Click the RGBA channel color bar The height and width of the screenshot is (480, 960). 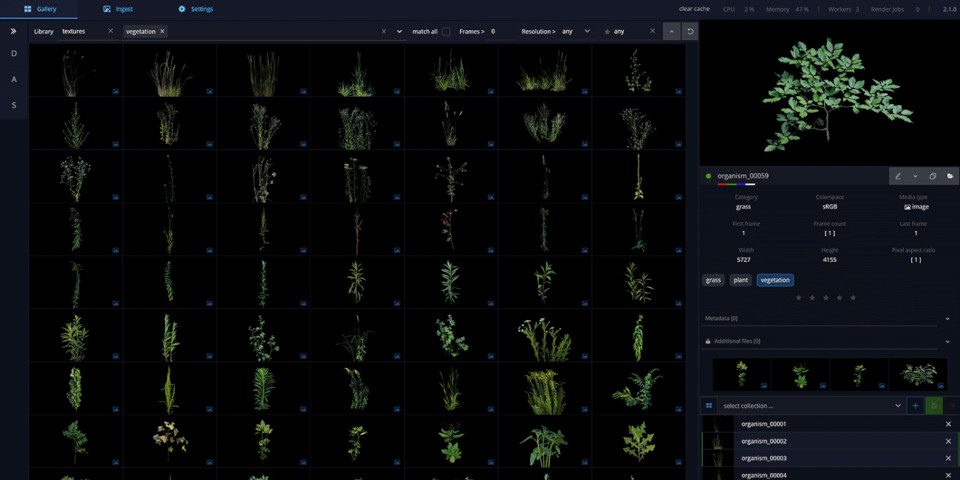coord(737,184)
